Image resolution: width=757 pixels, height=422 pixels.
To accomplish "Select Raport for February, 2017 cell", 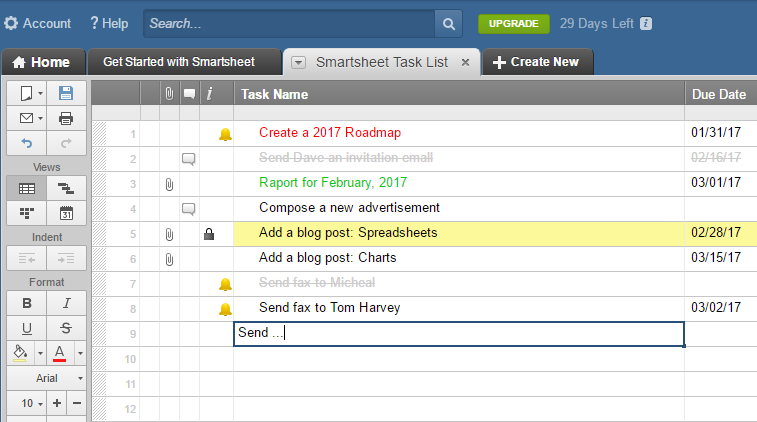I will 459,183.
